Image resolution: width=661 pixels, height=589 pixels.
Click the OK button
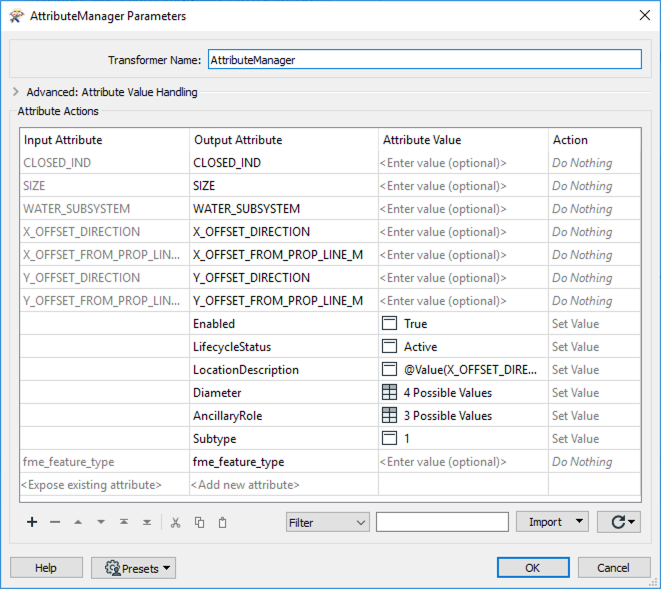point(532,568)
